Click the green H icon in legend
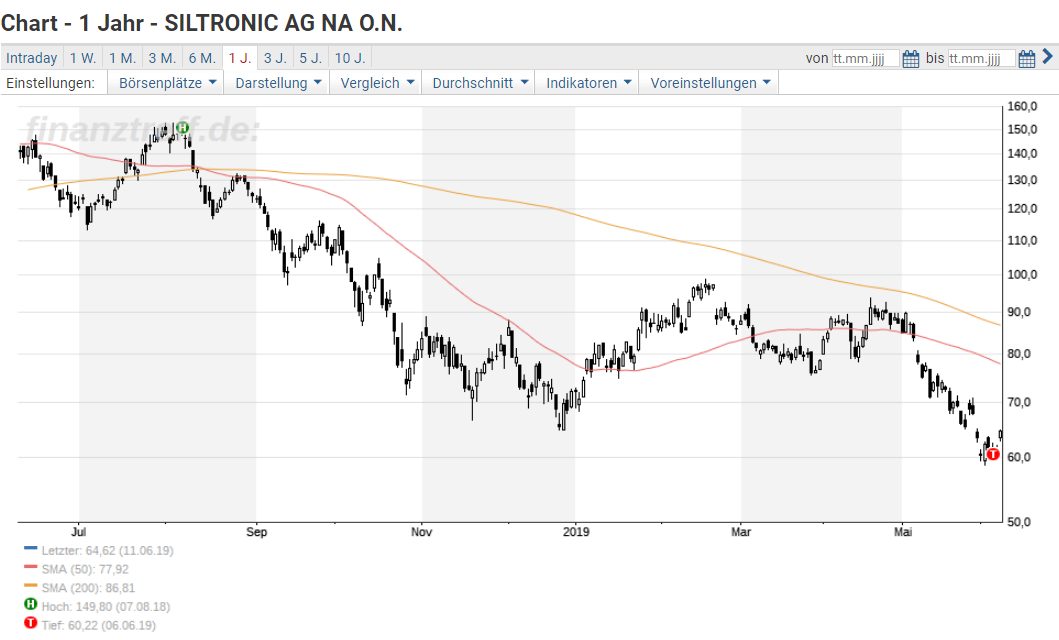 pyautogui.click(x=30, y=604)
